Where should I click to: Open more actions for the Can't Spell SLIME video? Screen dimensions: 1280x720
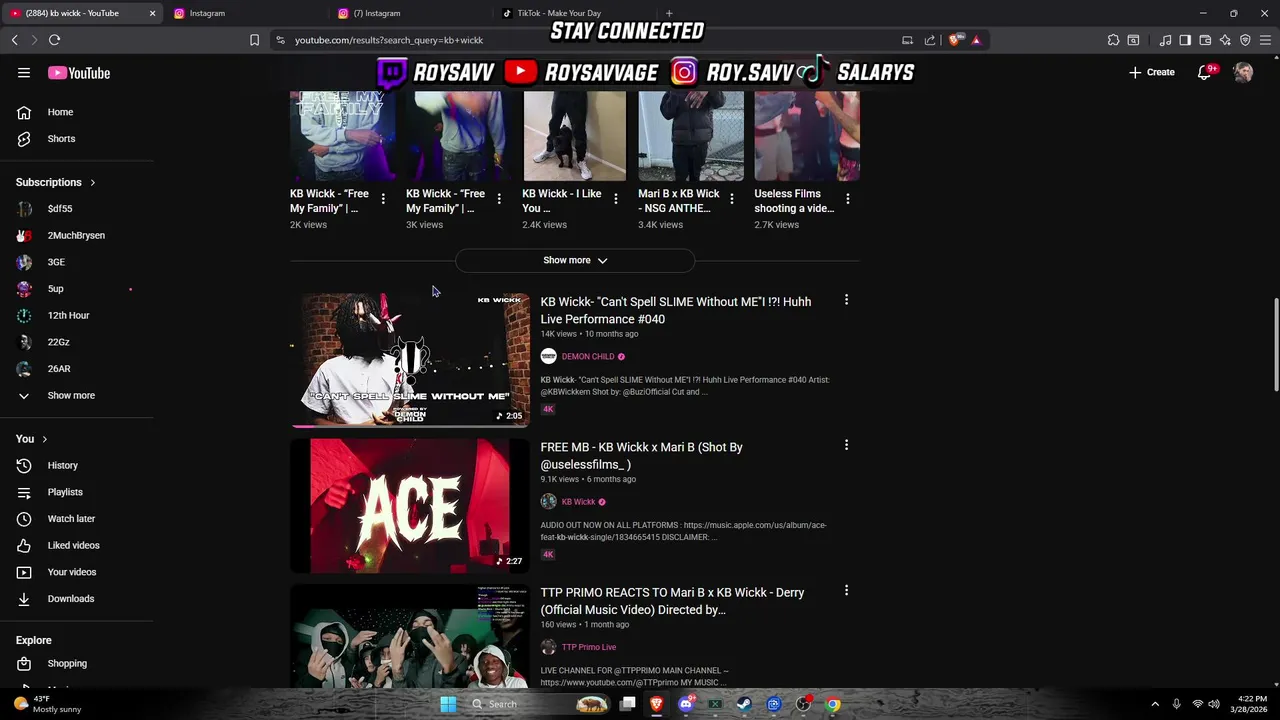(x=846, y=300)
